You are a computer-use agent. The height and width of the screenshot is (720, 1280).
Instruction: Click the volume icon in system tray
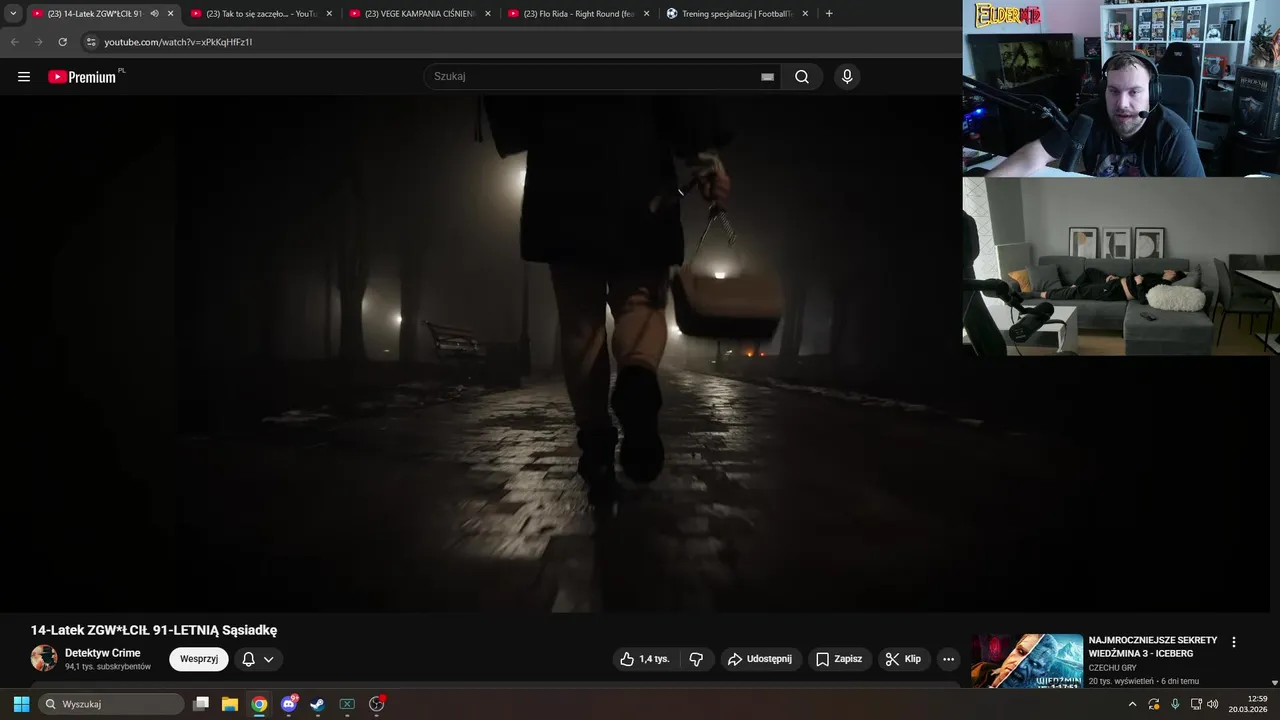click(1213, 704)
